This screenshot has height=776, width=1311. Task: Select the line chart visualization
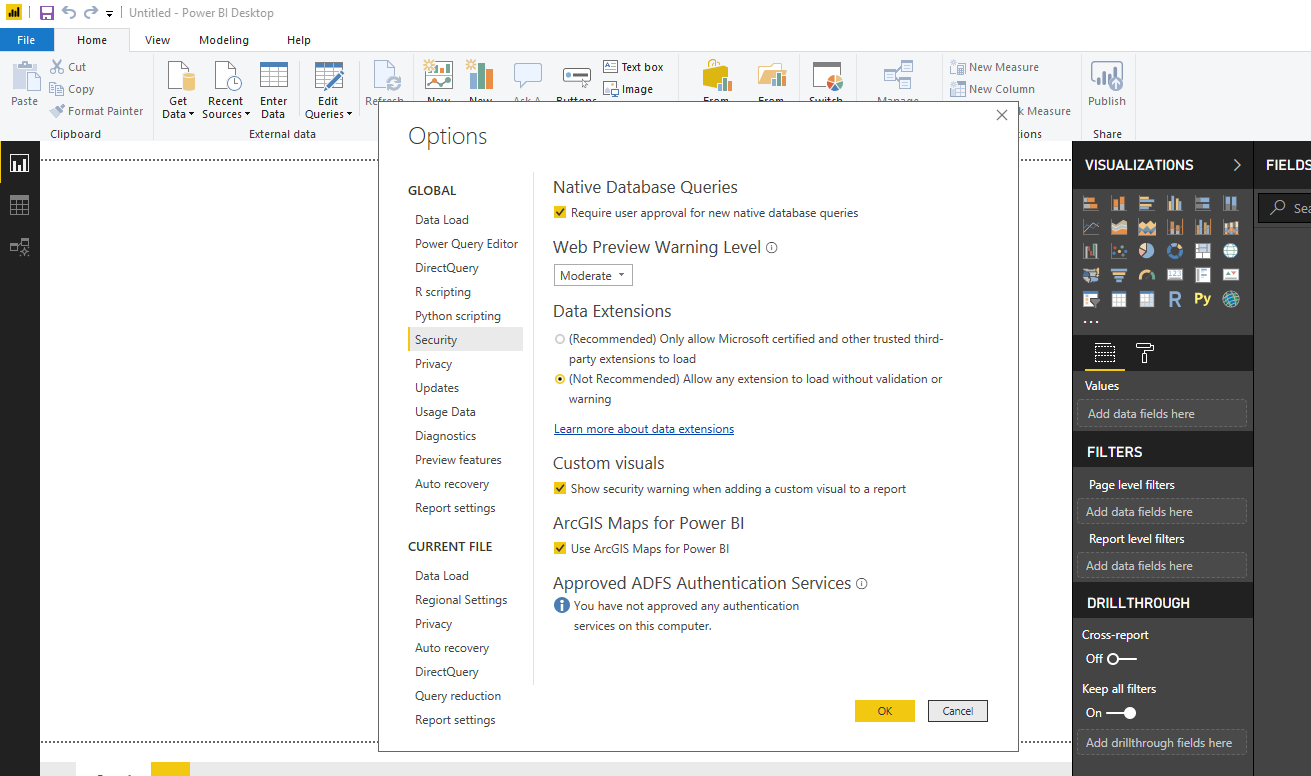[x=1091, y=227]
